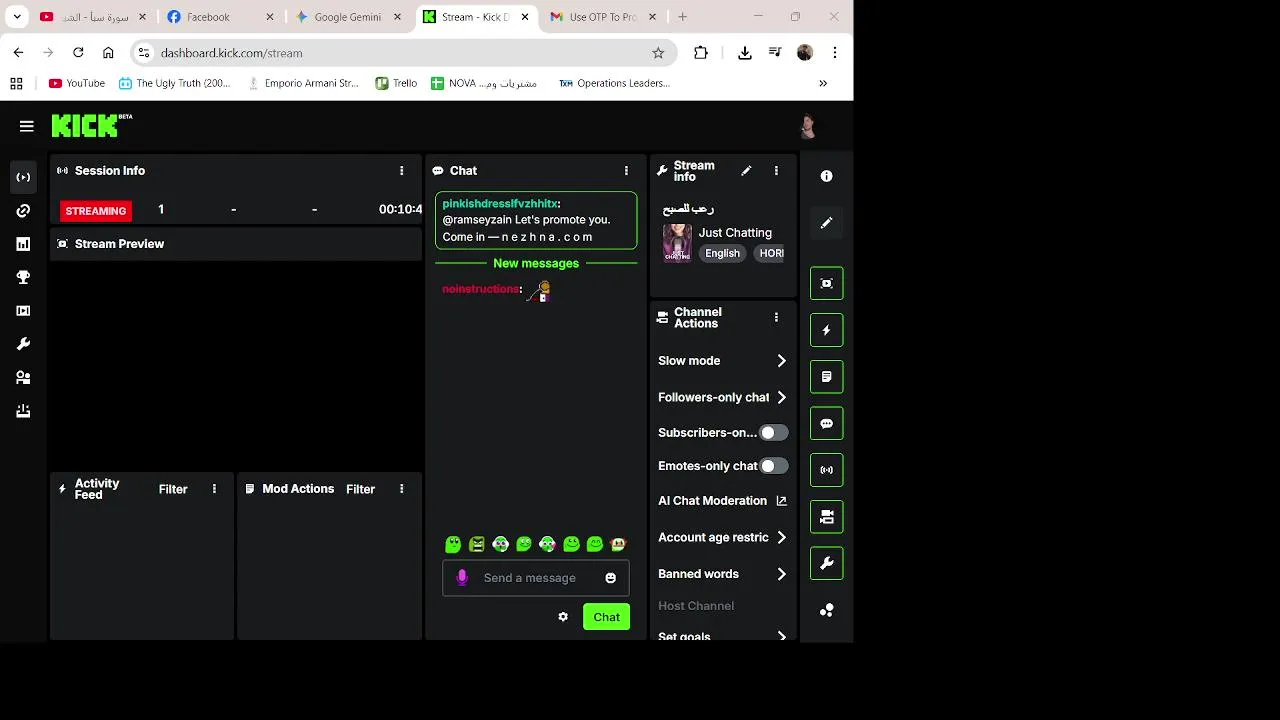Switch to the Google Gemini tab
The height and width of the screenshot is (720, 1280).
pos(347,17)
